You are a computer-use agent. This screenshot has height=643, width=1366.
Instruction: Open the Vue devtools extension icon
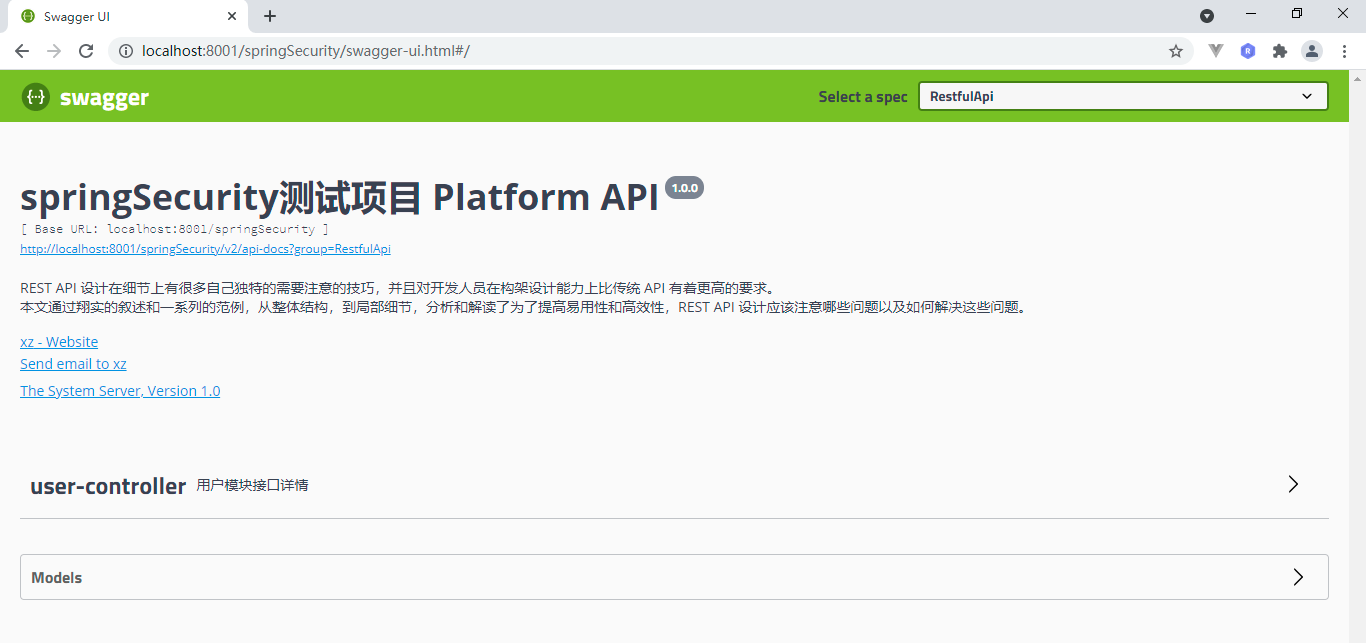(x=1216, y=51)
